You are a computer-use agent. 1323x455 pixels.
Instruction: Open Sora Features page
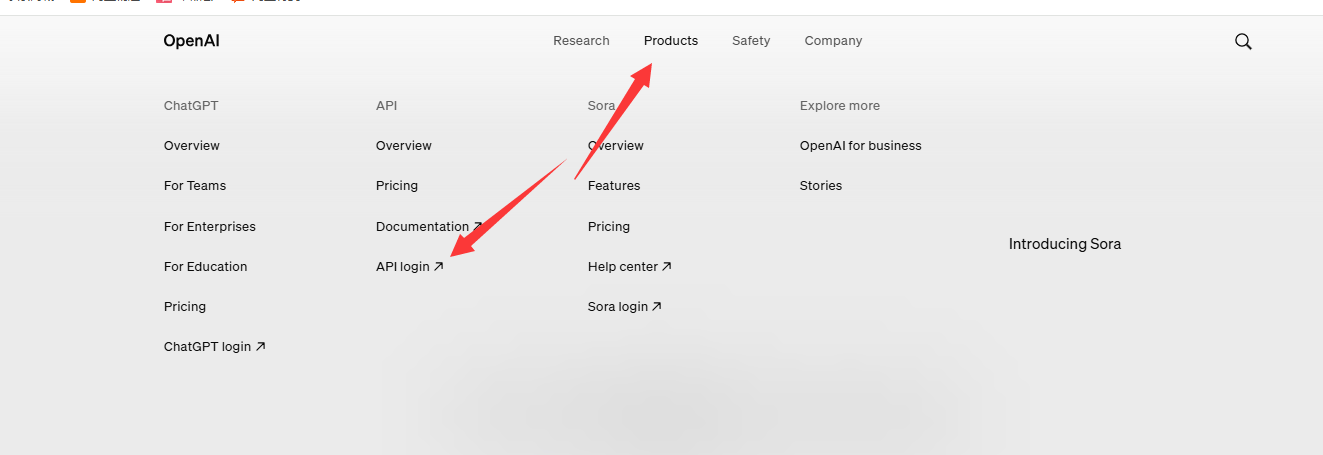pos(614,186)
